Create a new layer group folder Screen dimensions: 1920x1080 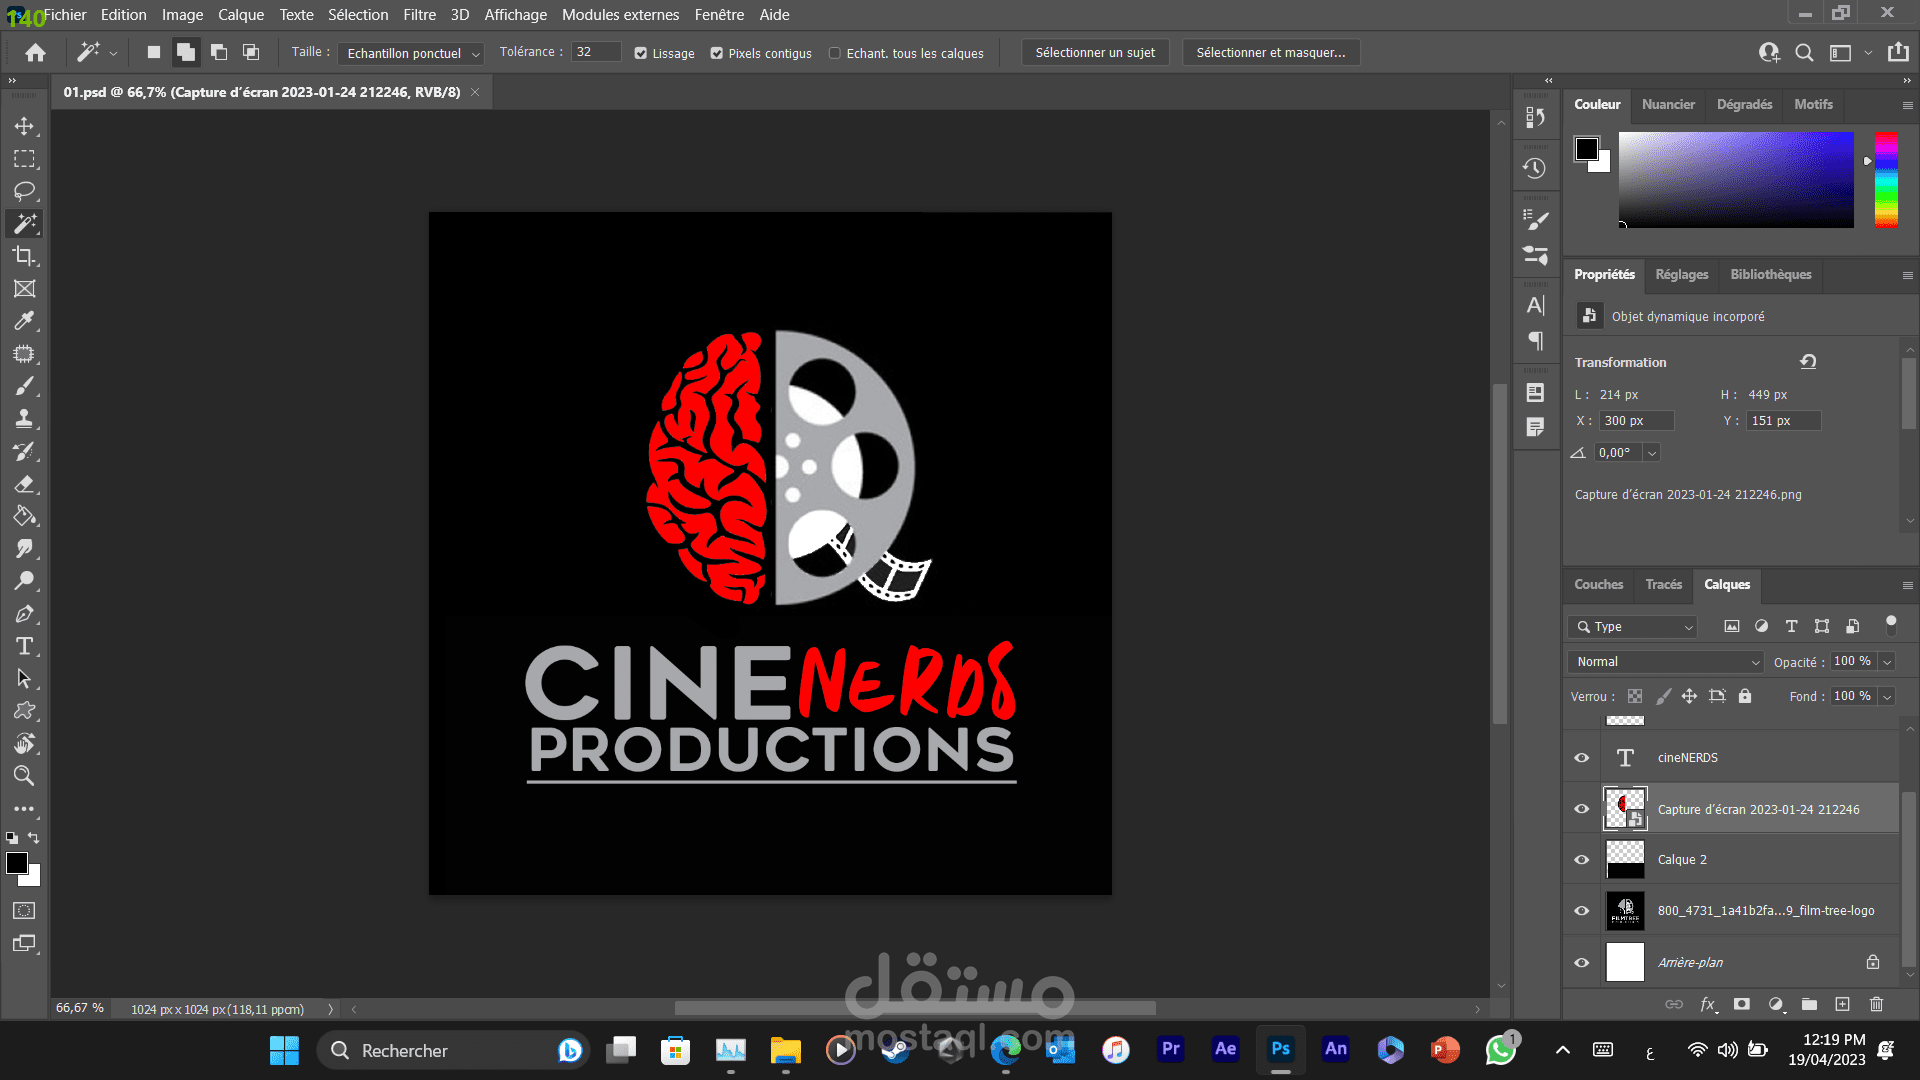[x=1809, y=1004]
